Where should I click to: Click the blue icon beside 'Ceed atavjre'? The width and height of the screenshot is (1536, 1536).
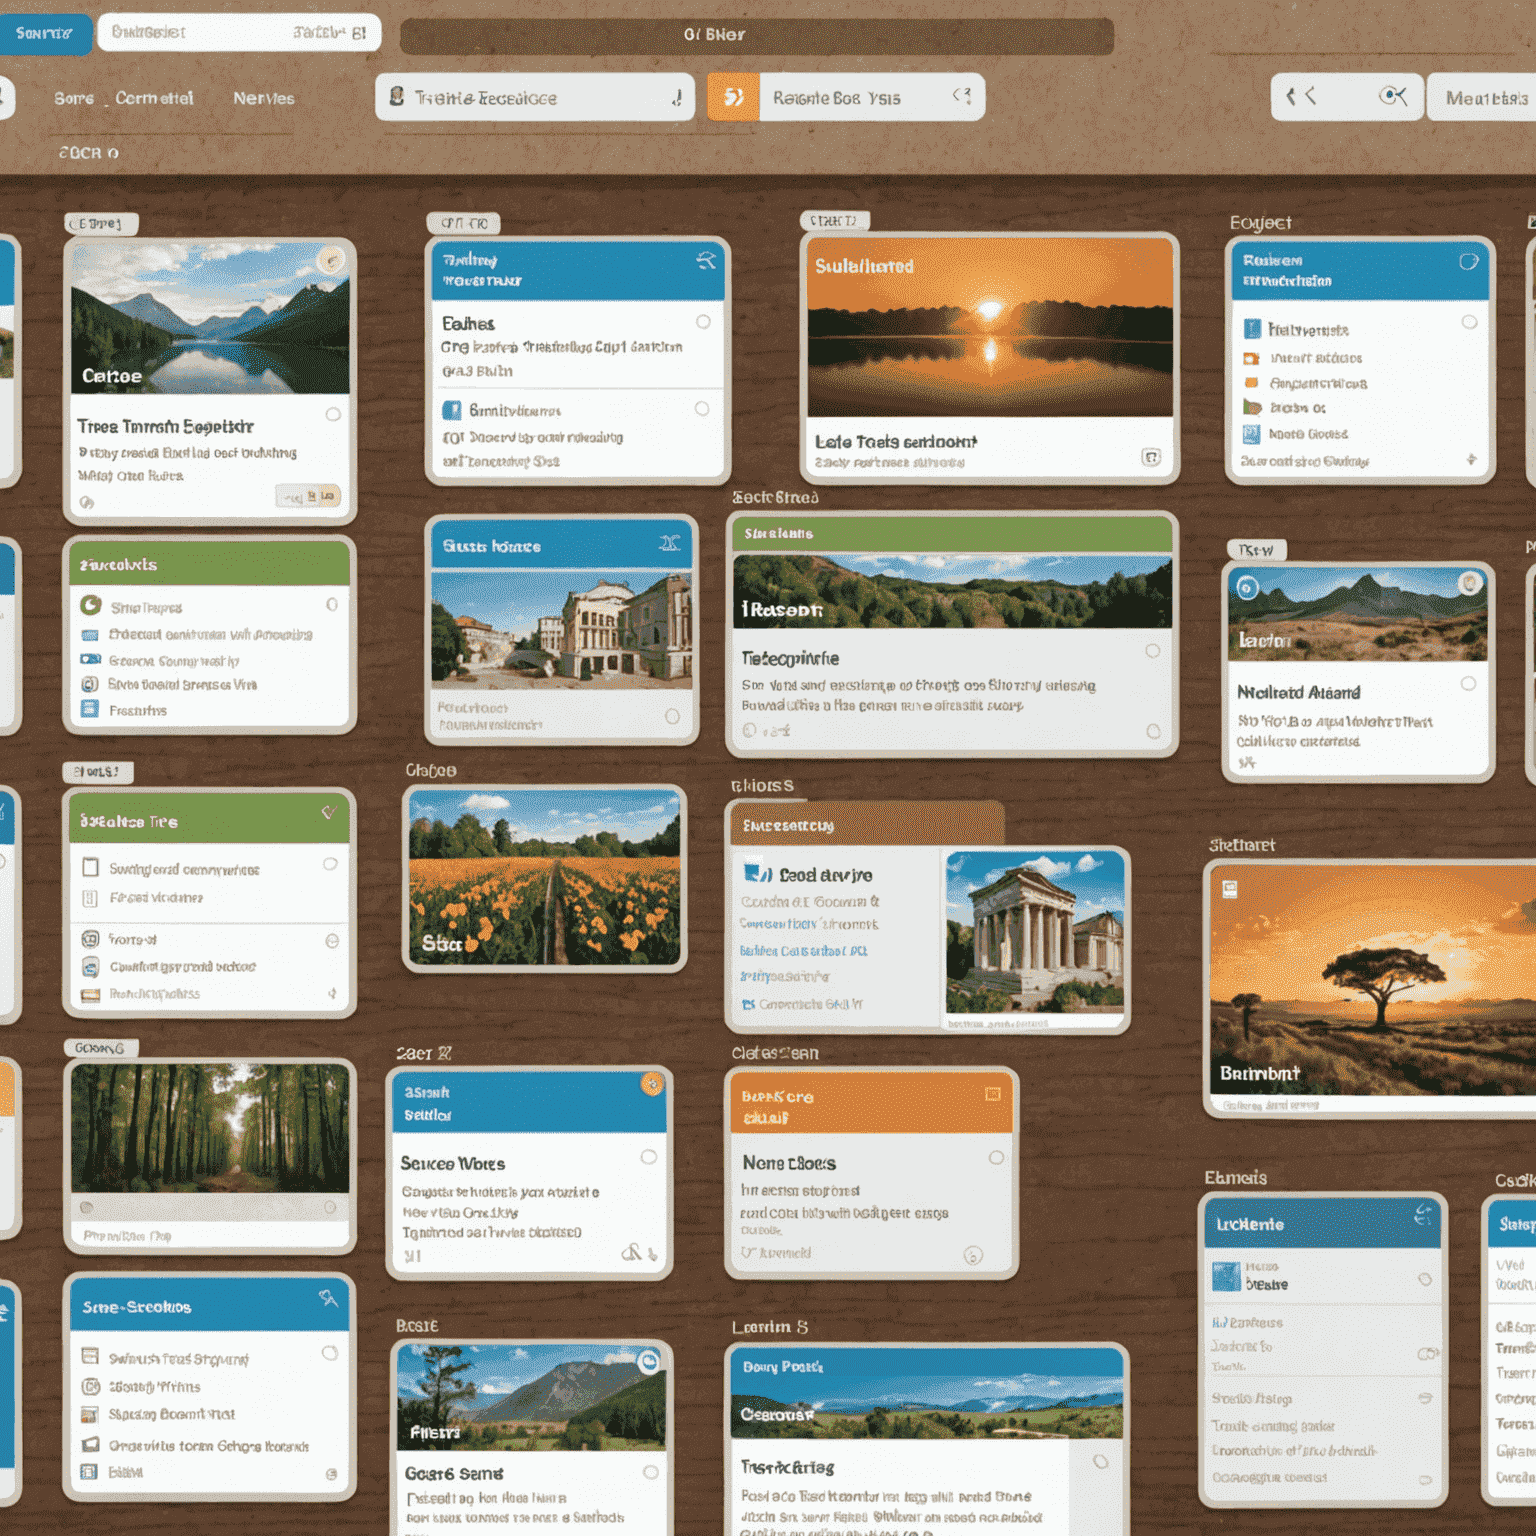tap(757, 874)
